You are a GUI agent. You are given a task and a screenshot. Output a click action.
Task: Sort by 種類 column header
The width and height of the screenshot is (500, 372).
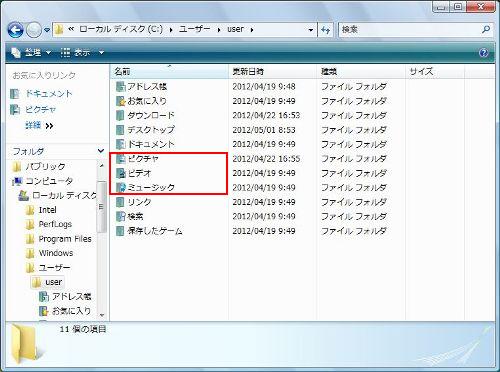coord(361,71)
